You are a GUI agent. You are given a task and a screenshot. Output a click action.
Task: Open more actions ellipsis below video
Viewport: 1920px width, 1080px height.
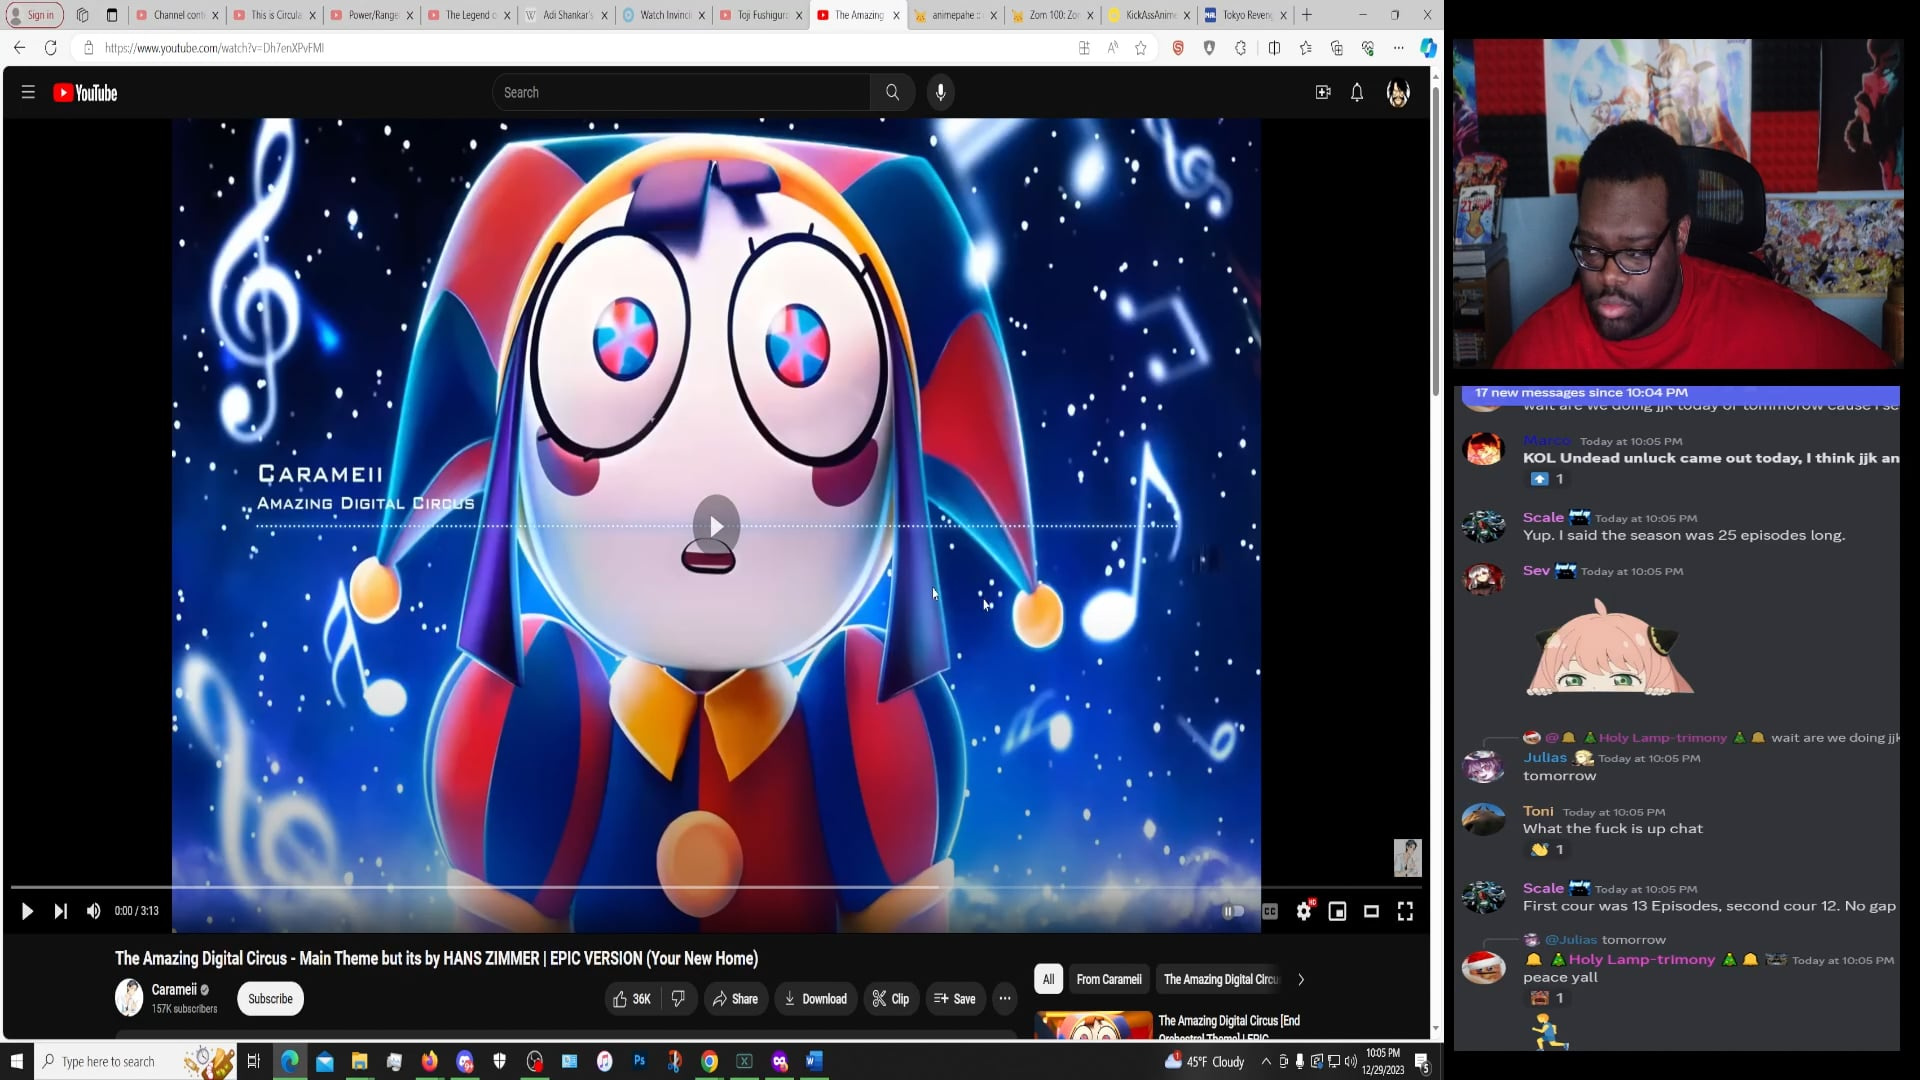pos(1005,999)
